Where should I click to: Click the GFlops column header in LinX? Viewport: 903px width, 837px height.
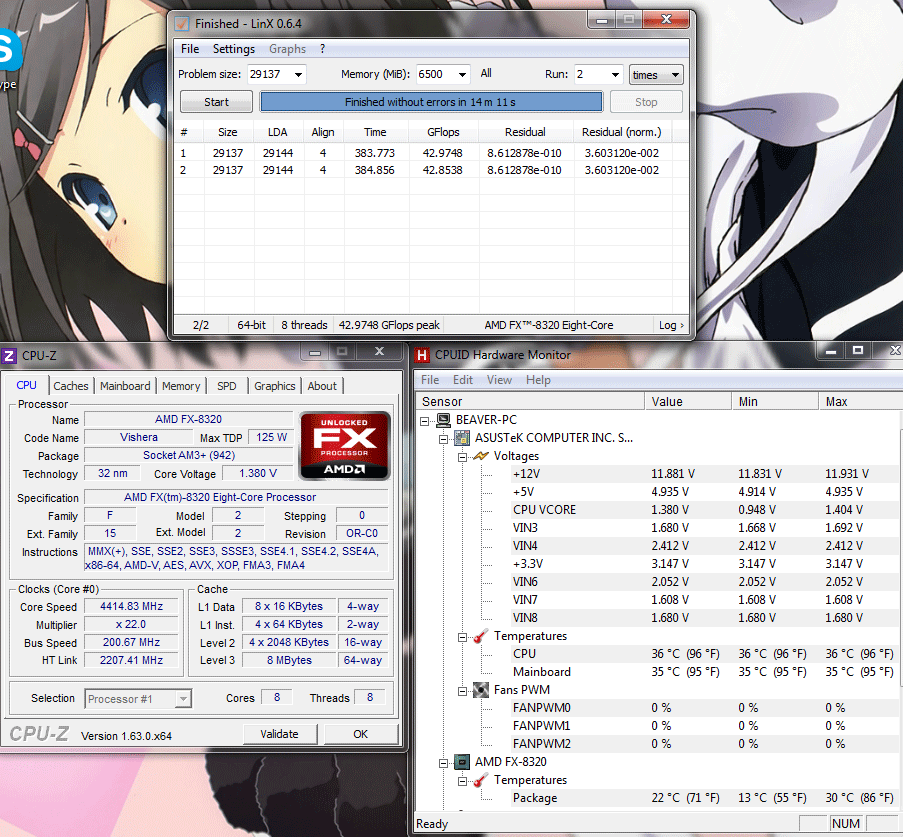click(x=443, y=132)
